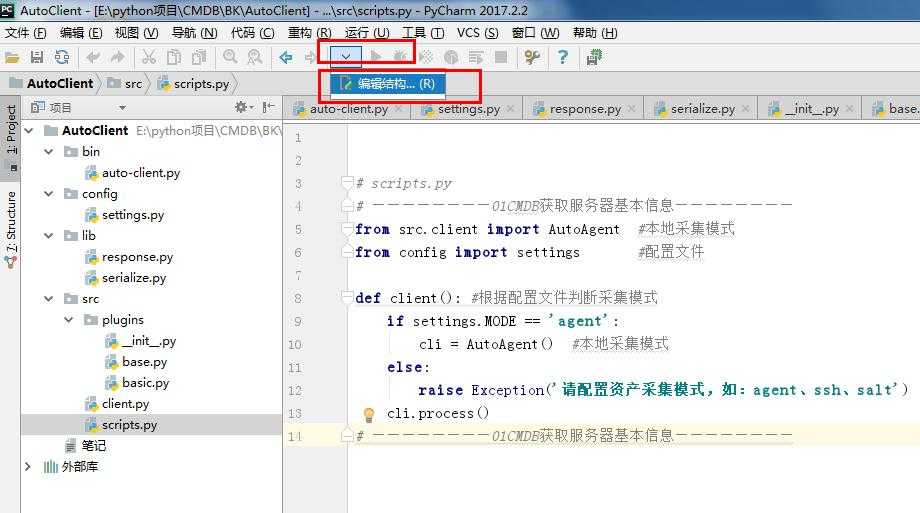Click the yellow lightbulb intention icon
Viewport: 920px width, 513px height.
(368, 415)
